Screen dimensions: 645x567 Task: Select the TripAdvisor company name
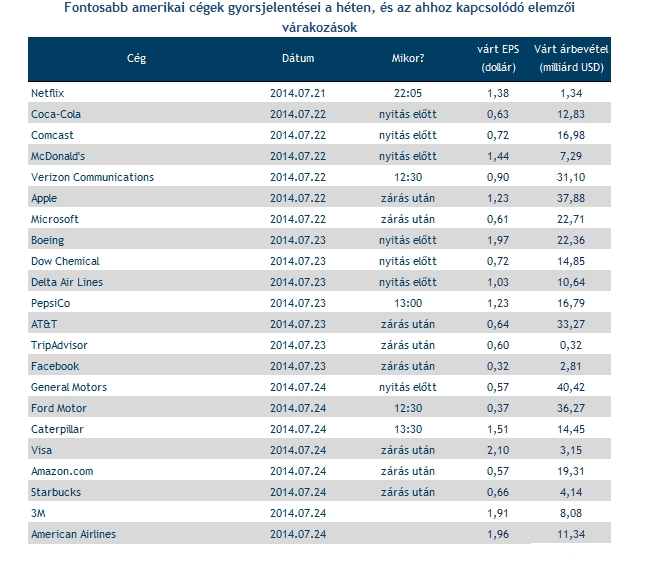[59, 345]
